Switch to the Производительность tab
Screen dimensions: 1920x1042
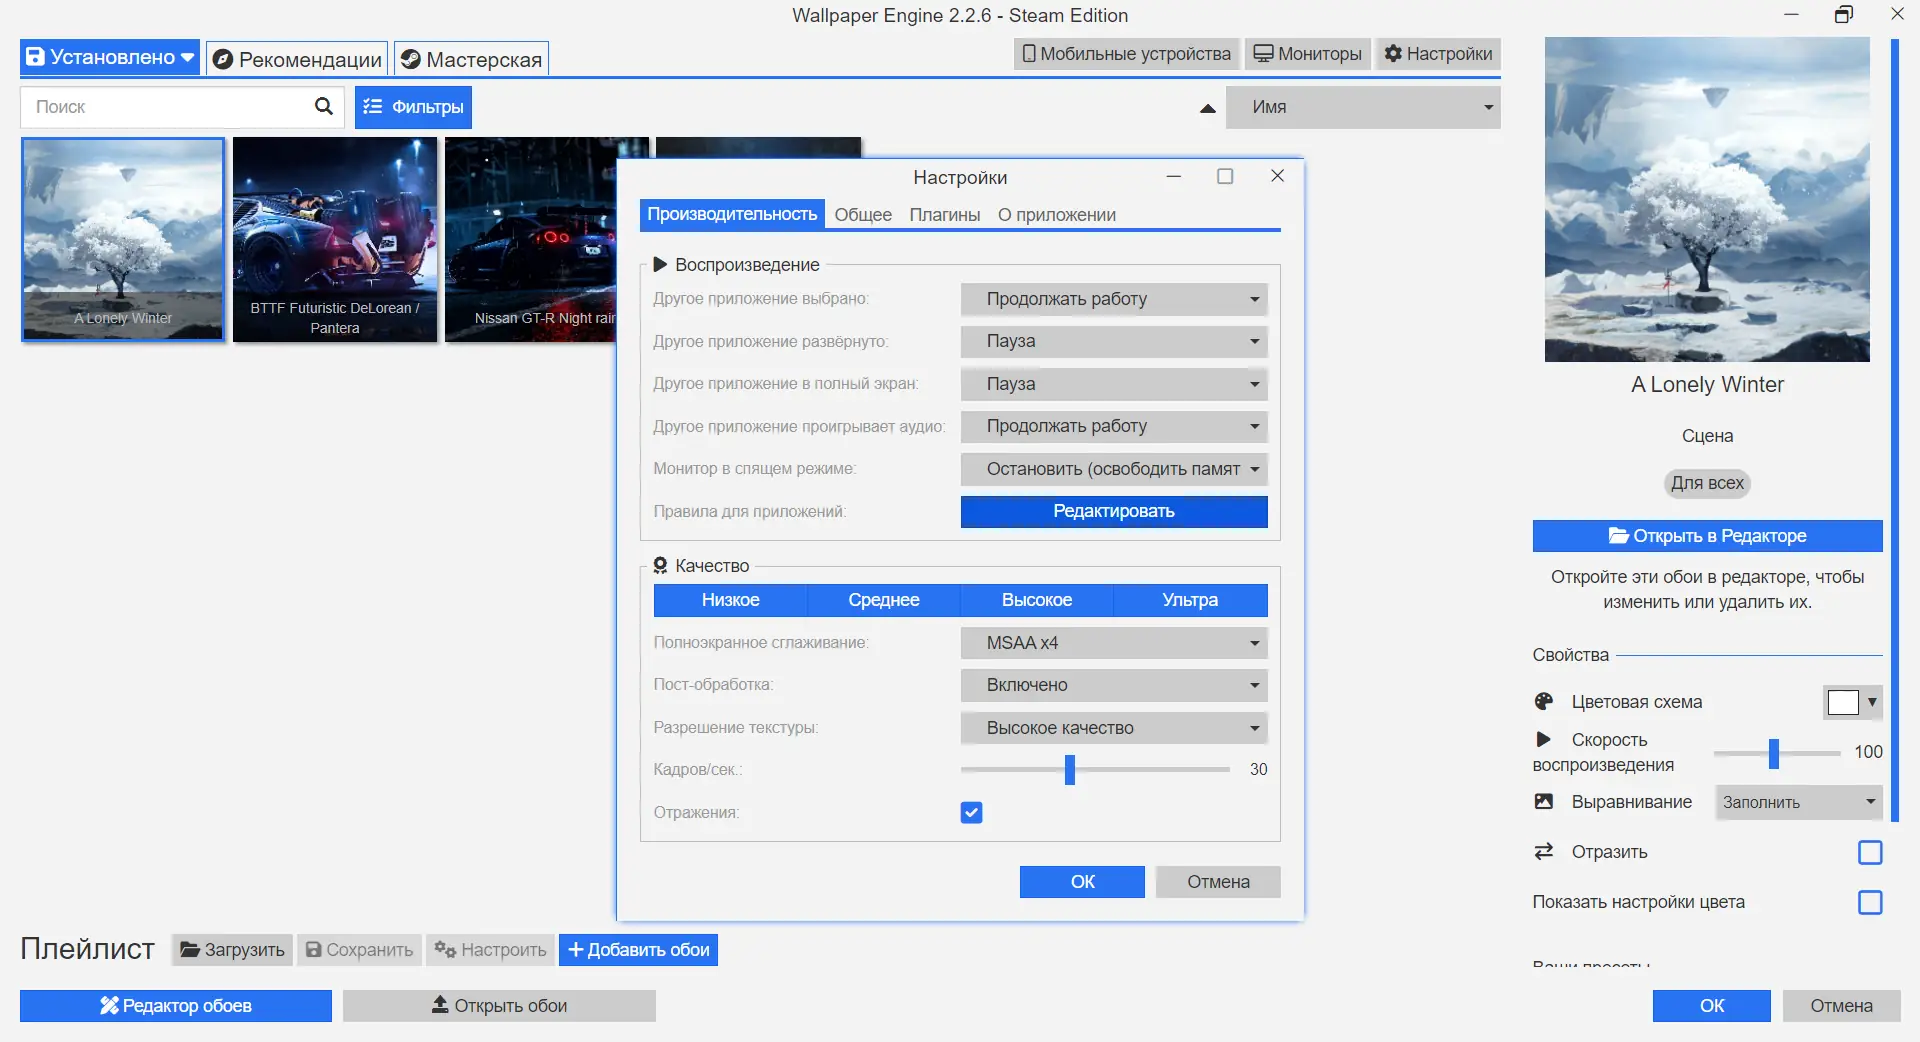pyautogui.click(x=732, y=214)
